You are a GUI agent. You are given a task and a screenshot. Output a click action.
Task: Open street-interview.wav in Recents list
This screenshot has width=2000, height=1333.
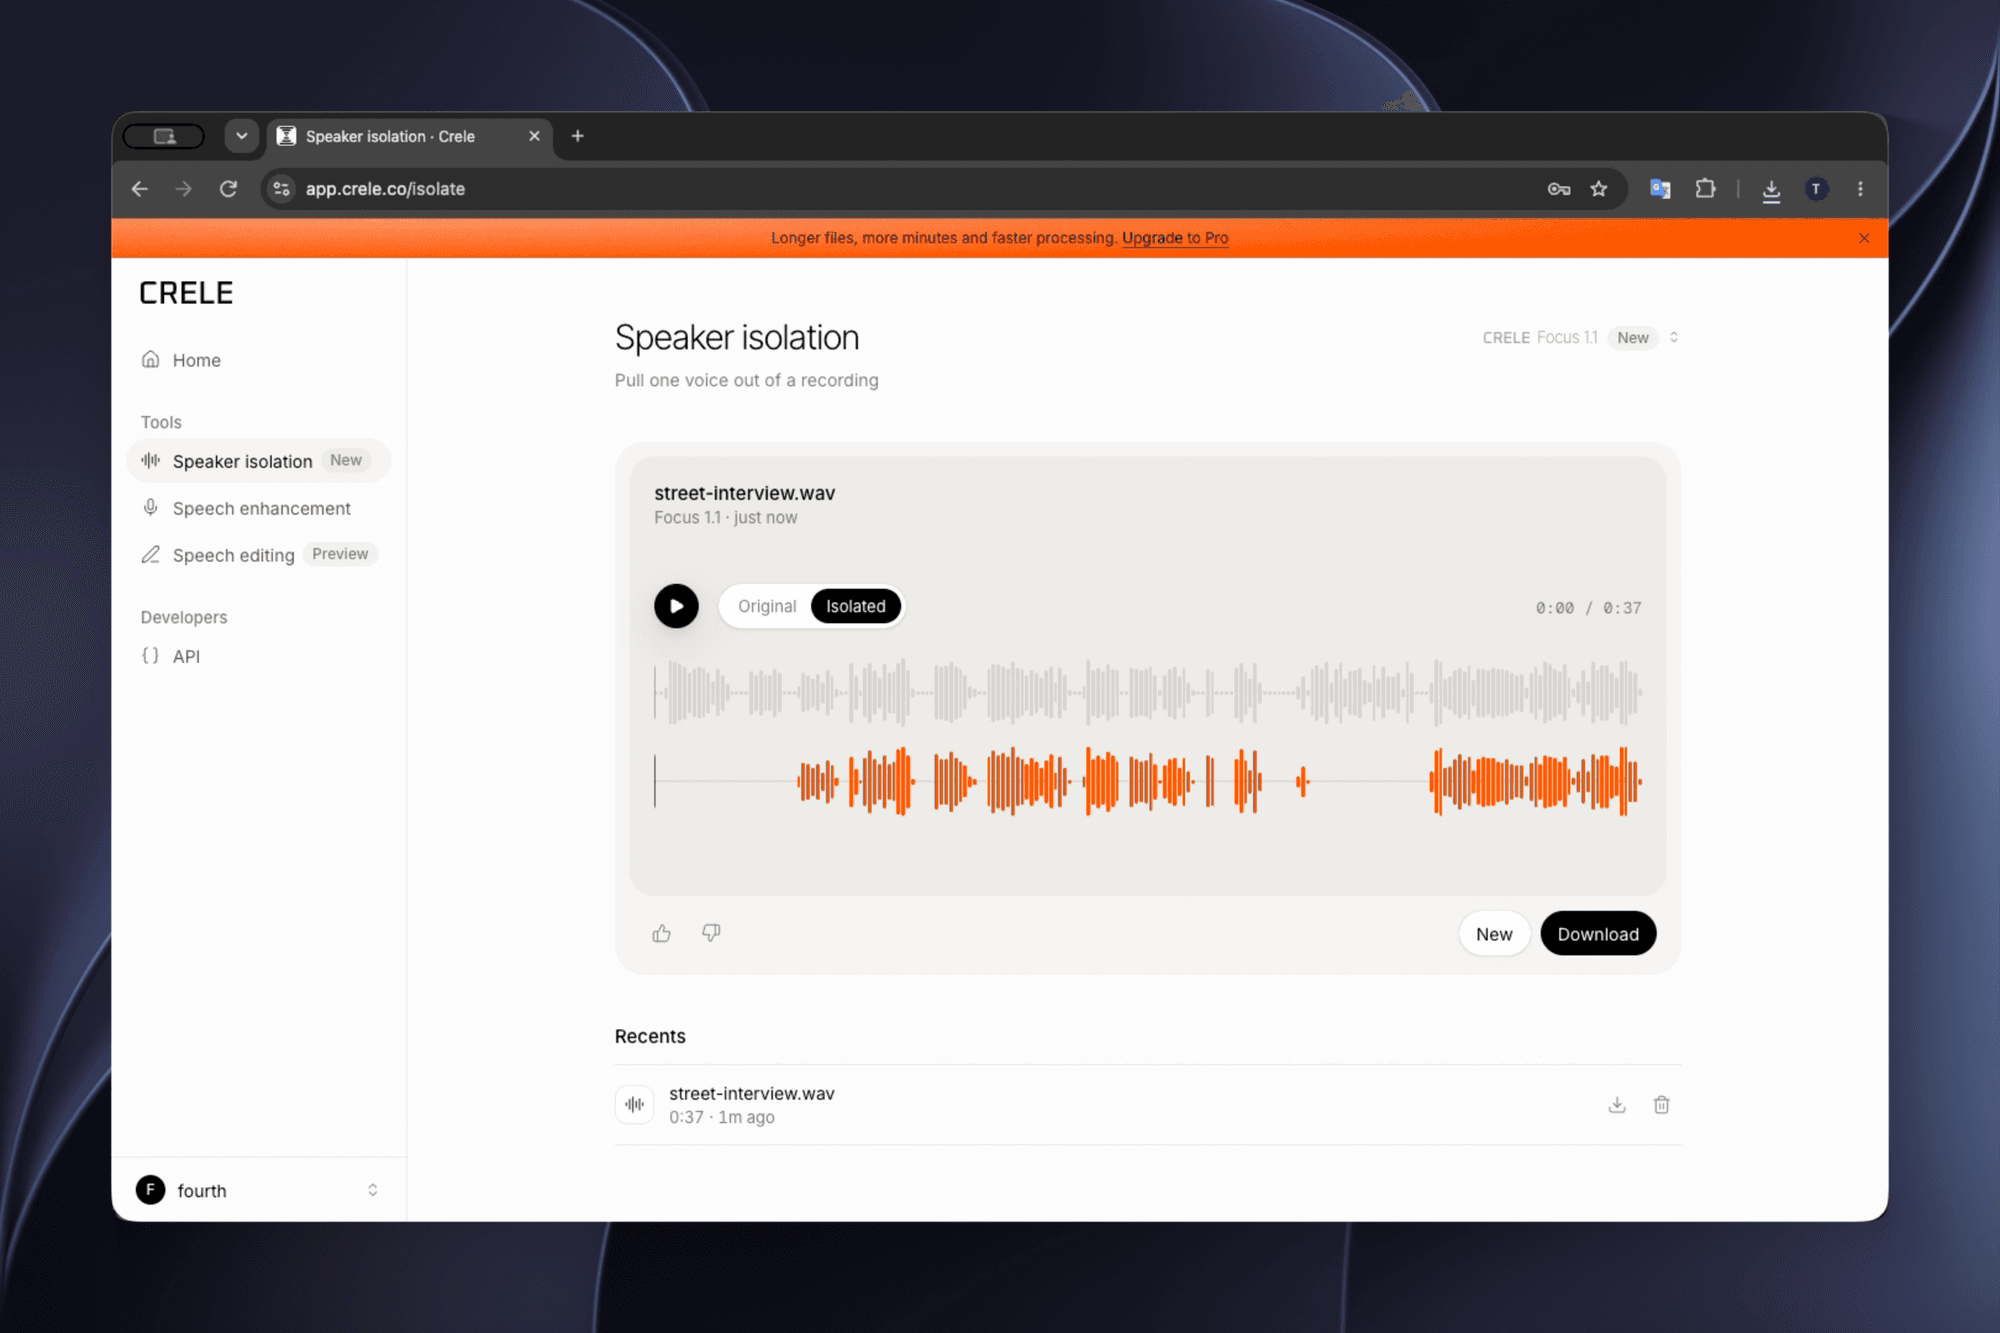tap(1148, 1104)
